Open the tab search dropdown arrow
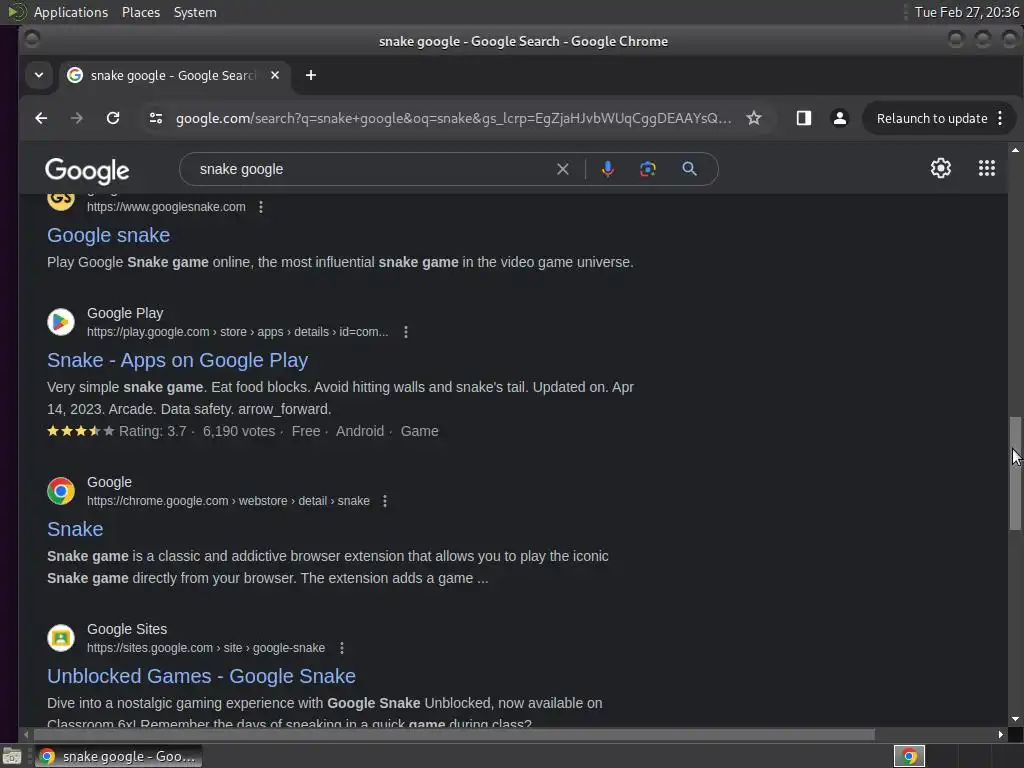The height and width of the screenshot is (768, 1024). pyautogui.click(x=39, y=75)
